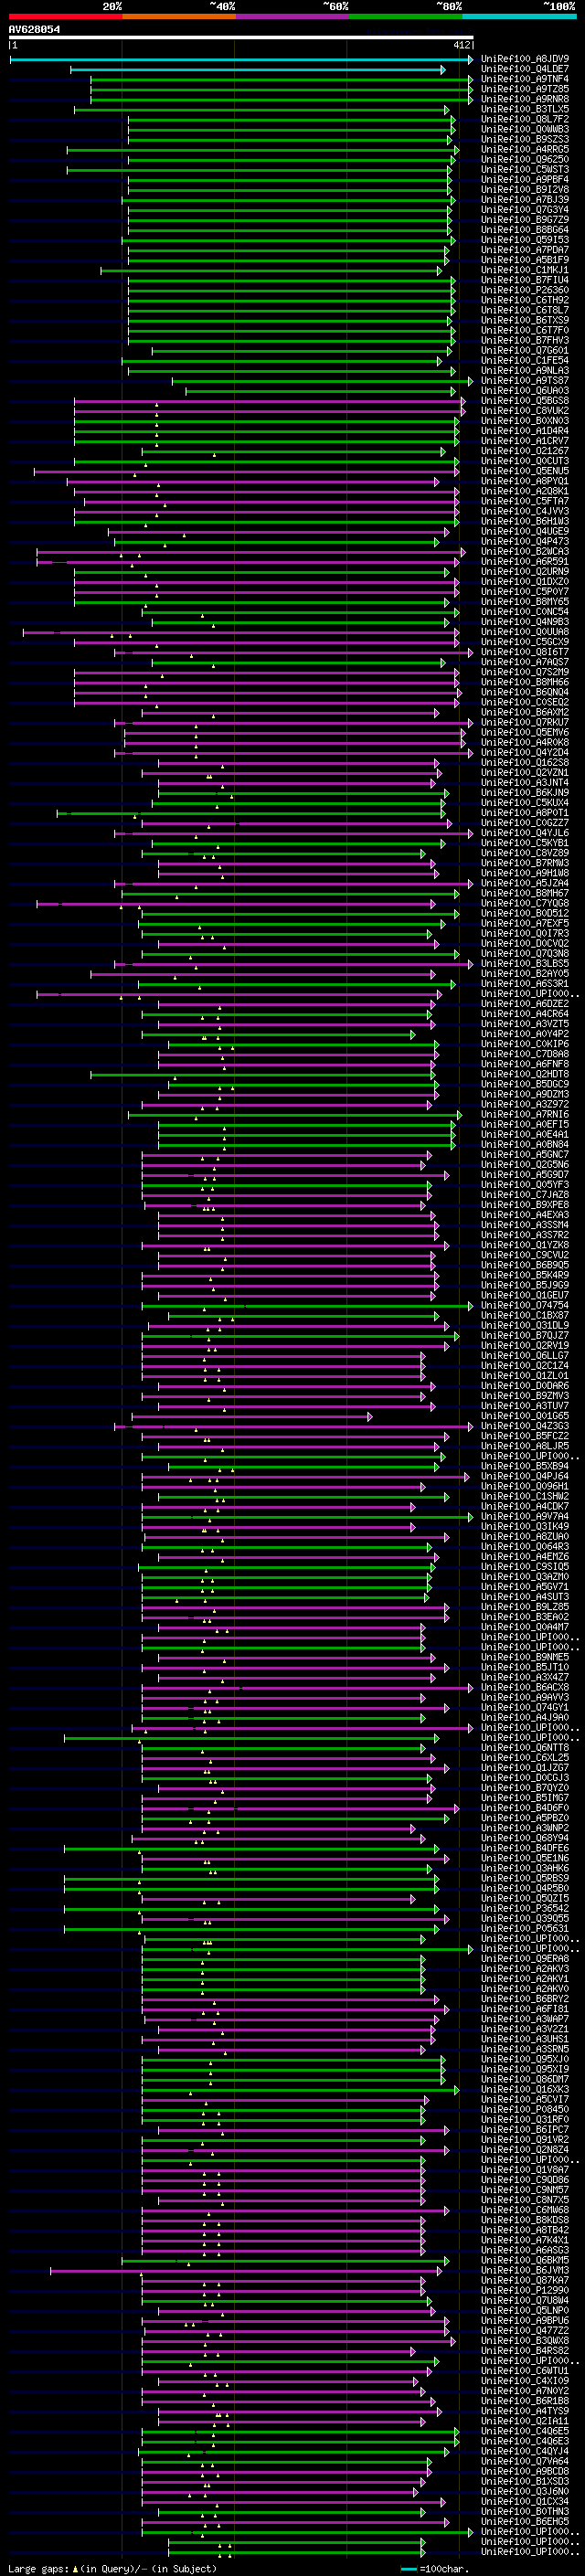Select hit UniRef100_Q59I53
This screenshot has width=585, height=2576.
tap(525, 240)
